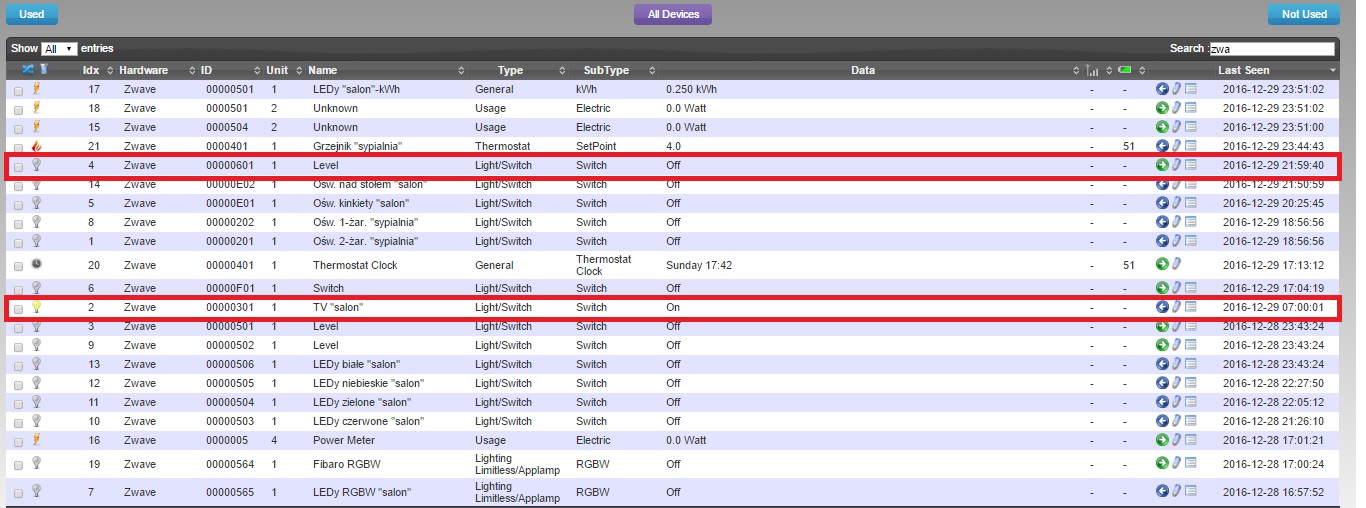Click the green add-device arrow for Power Meter
The image size is (1366, 508).
click(1162, 440)
